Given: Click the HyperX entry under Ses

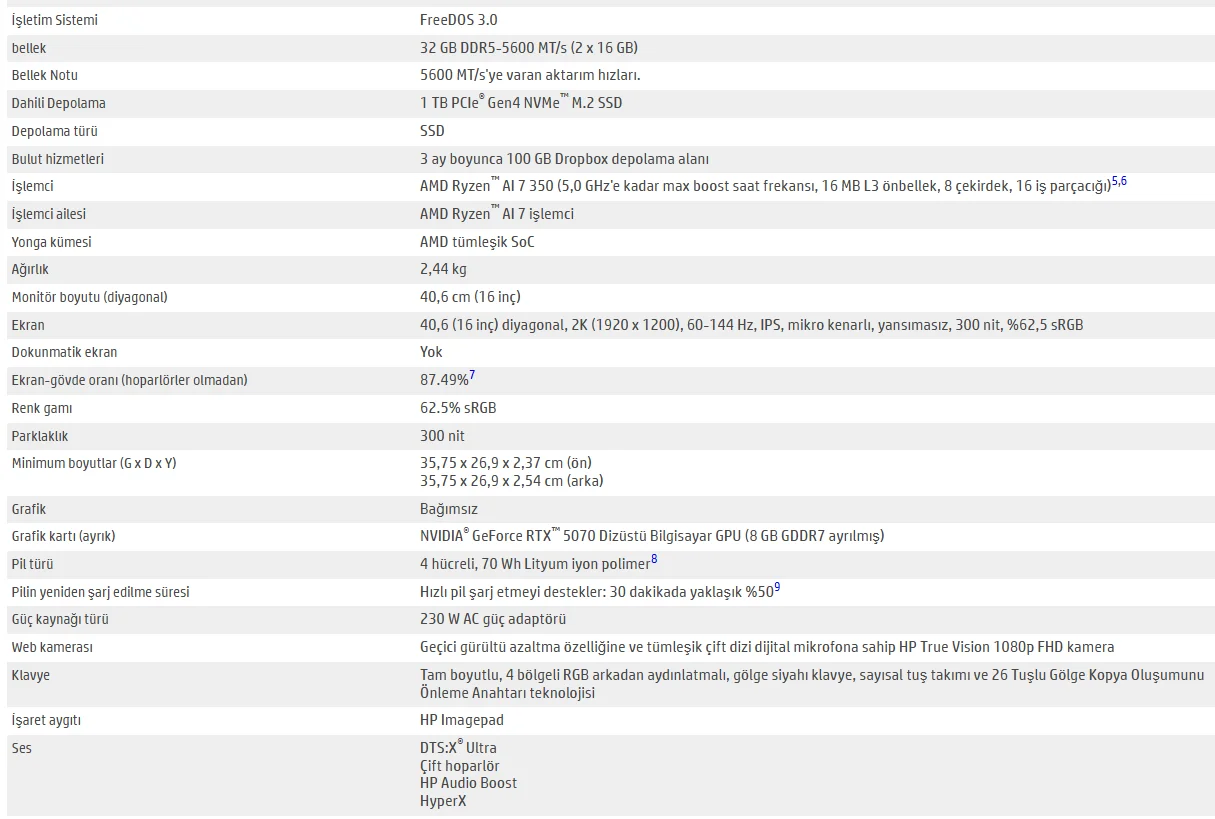Looking at the screenshot, I should click(443, 801).
